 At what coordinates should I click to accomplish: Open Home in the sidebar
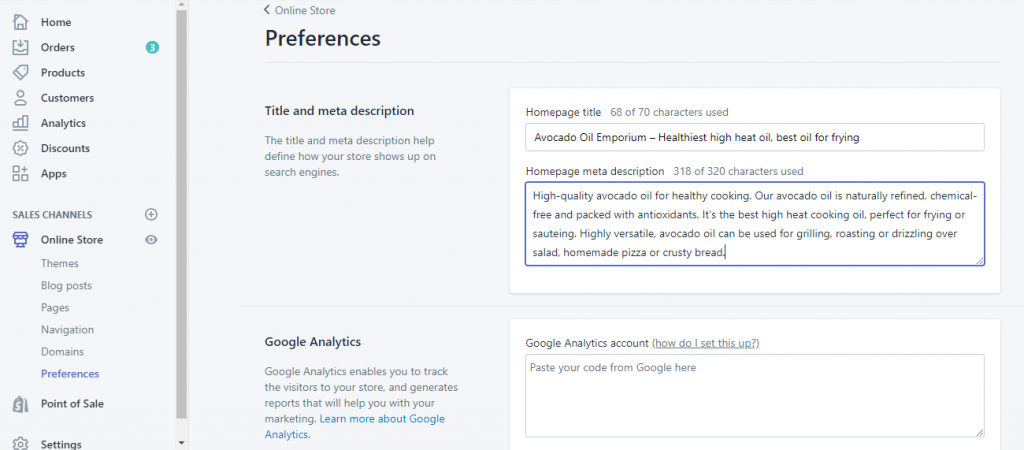[56, 22]
